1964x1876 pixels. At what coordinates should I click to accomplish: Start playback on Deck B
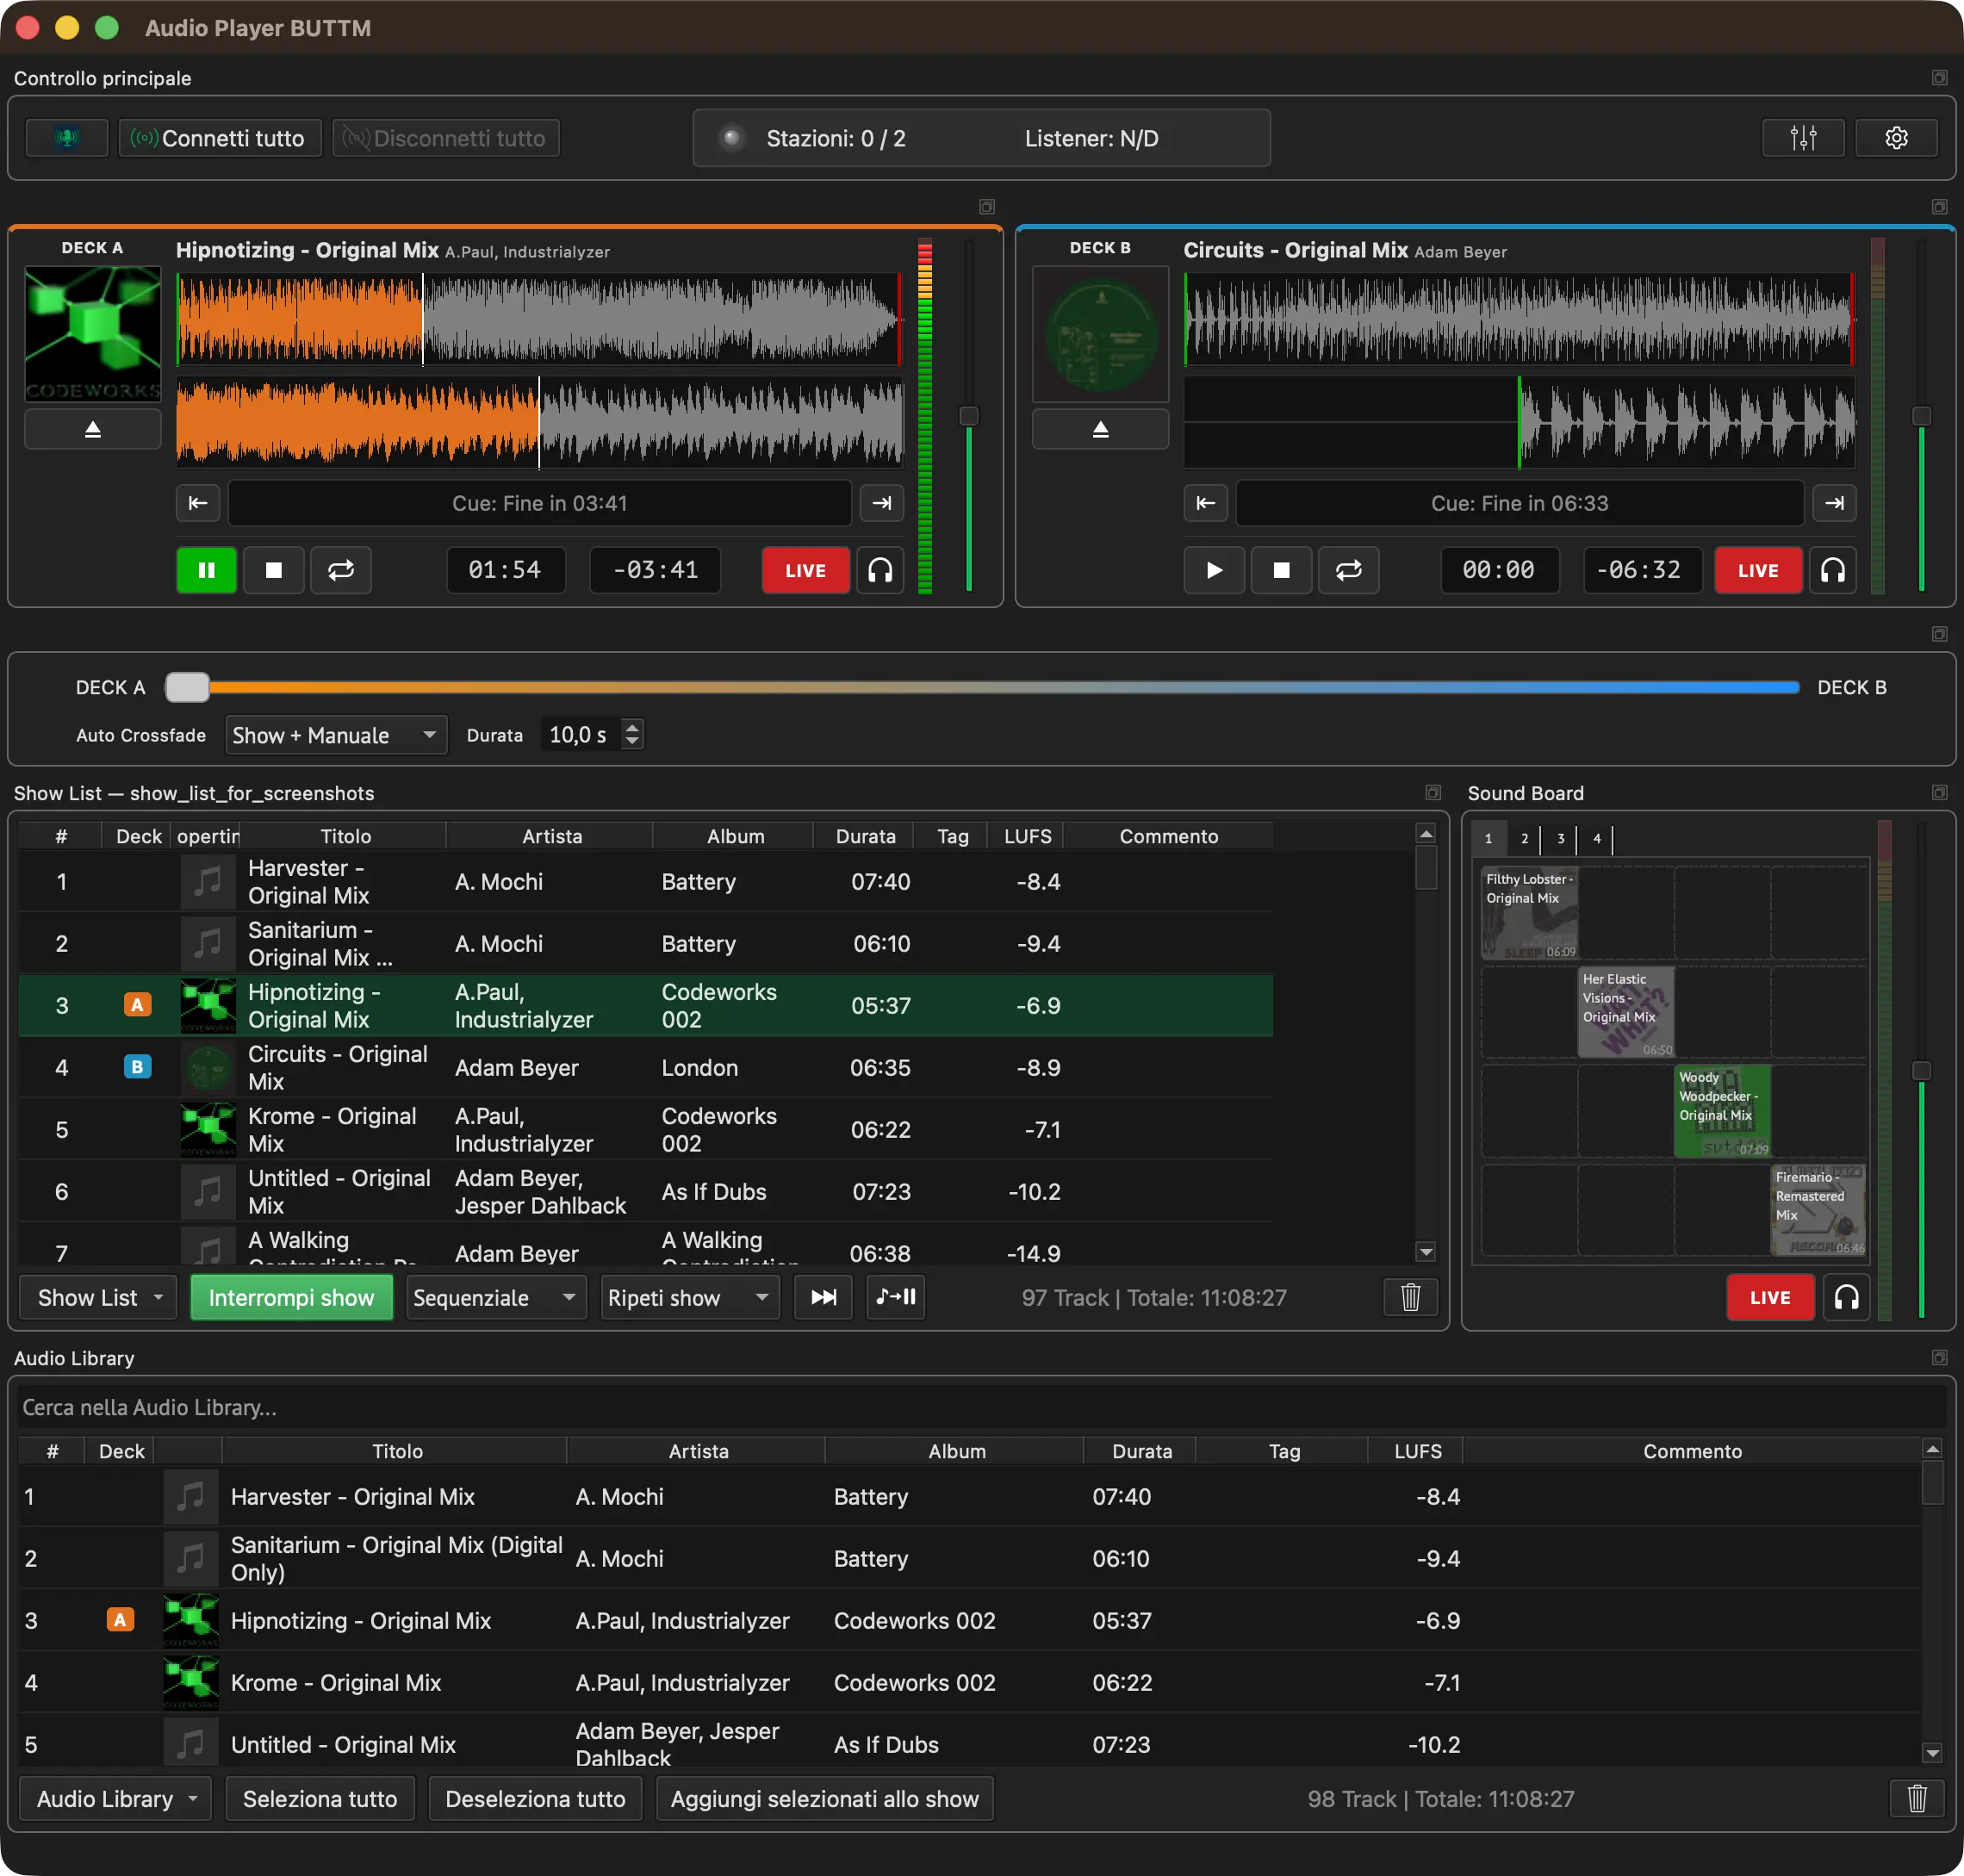tap(1214, 570)
